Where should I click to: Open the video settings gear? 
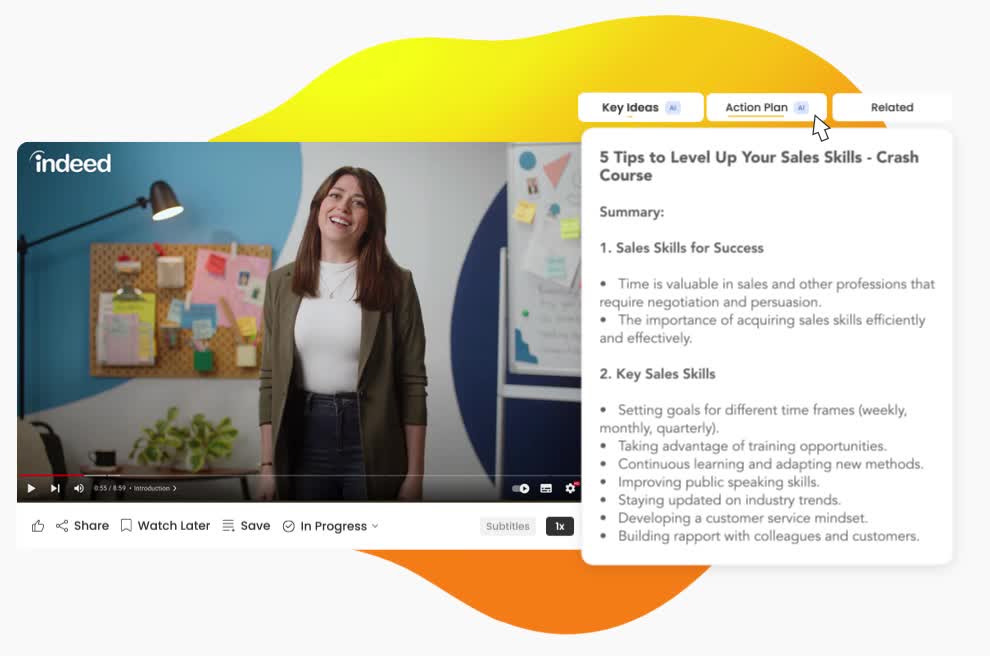pyautogui.click(x=571, y=488)
